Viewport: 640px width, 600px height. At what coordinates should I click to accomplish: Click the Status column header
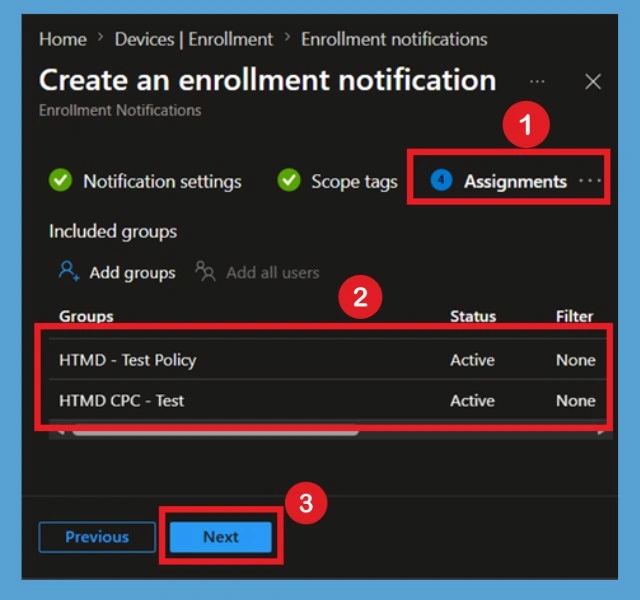473,316
